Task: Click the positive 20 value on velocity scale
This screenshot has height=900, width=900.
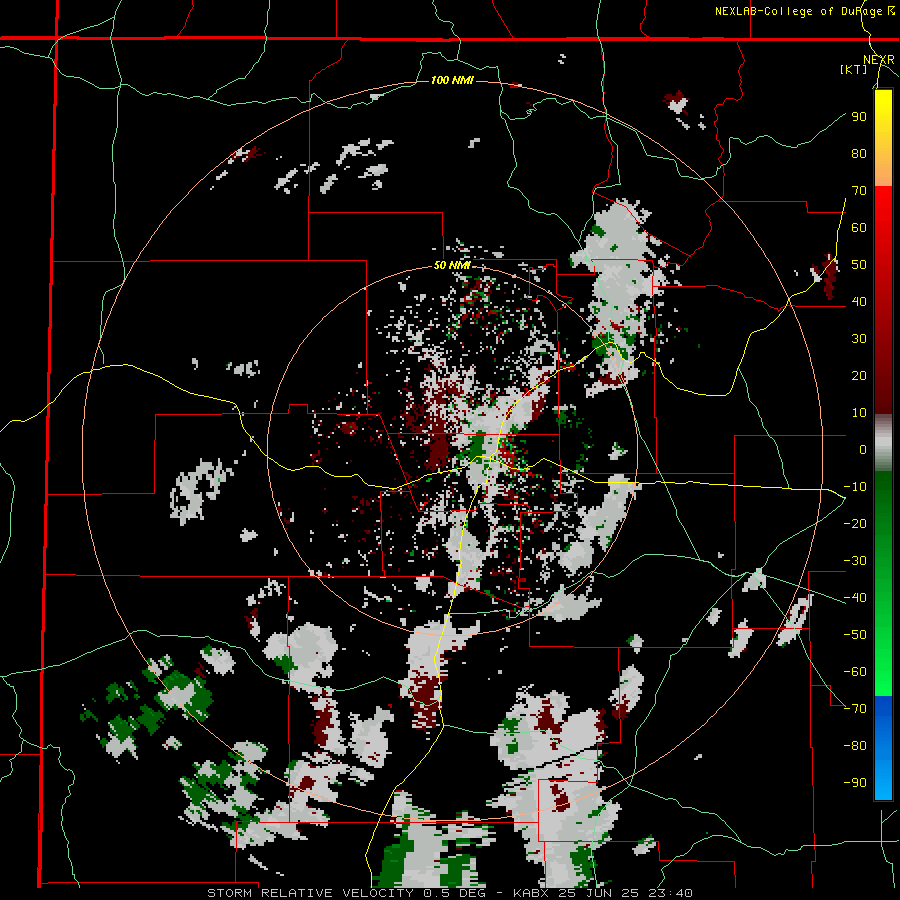Action: [x=859, y=375]
